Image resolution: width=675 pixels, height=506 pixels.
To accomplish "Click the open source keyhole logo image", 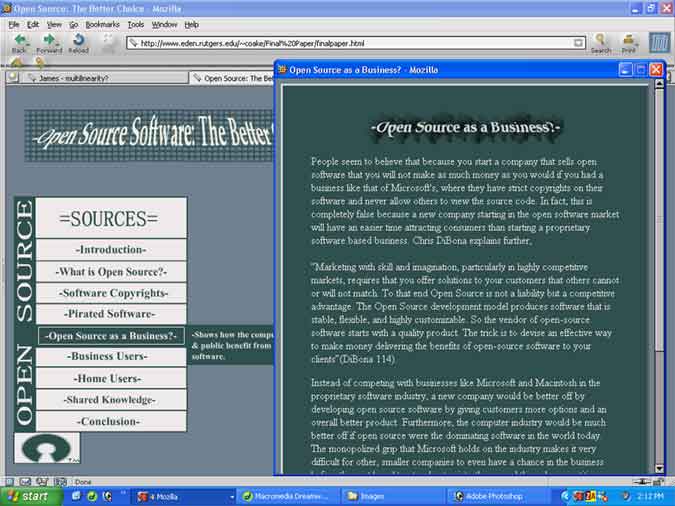I will click(47, 448).
